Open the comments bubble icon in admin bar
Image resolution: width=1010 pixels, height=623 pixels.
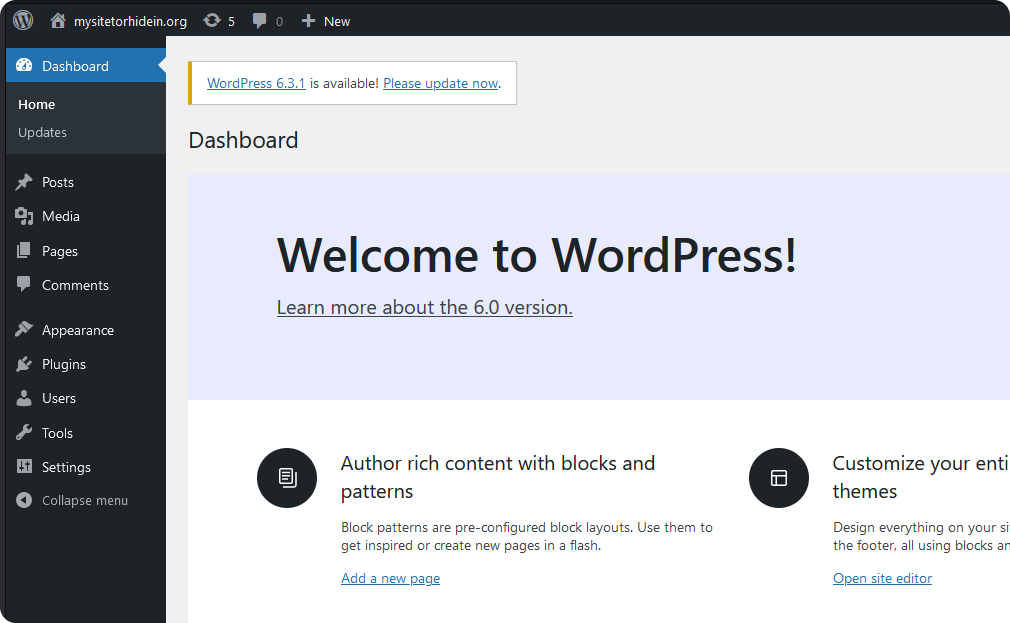260,21
